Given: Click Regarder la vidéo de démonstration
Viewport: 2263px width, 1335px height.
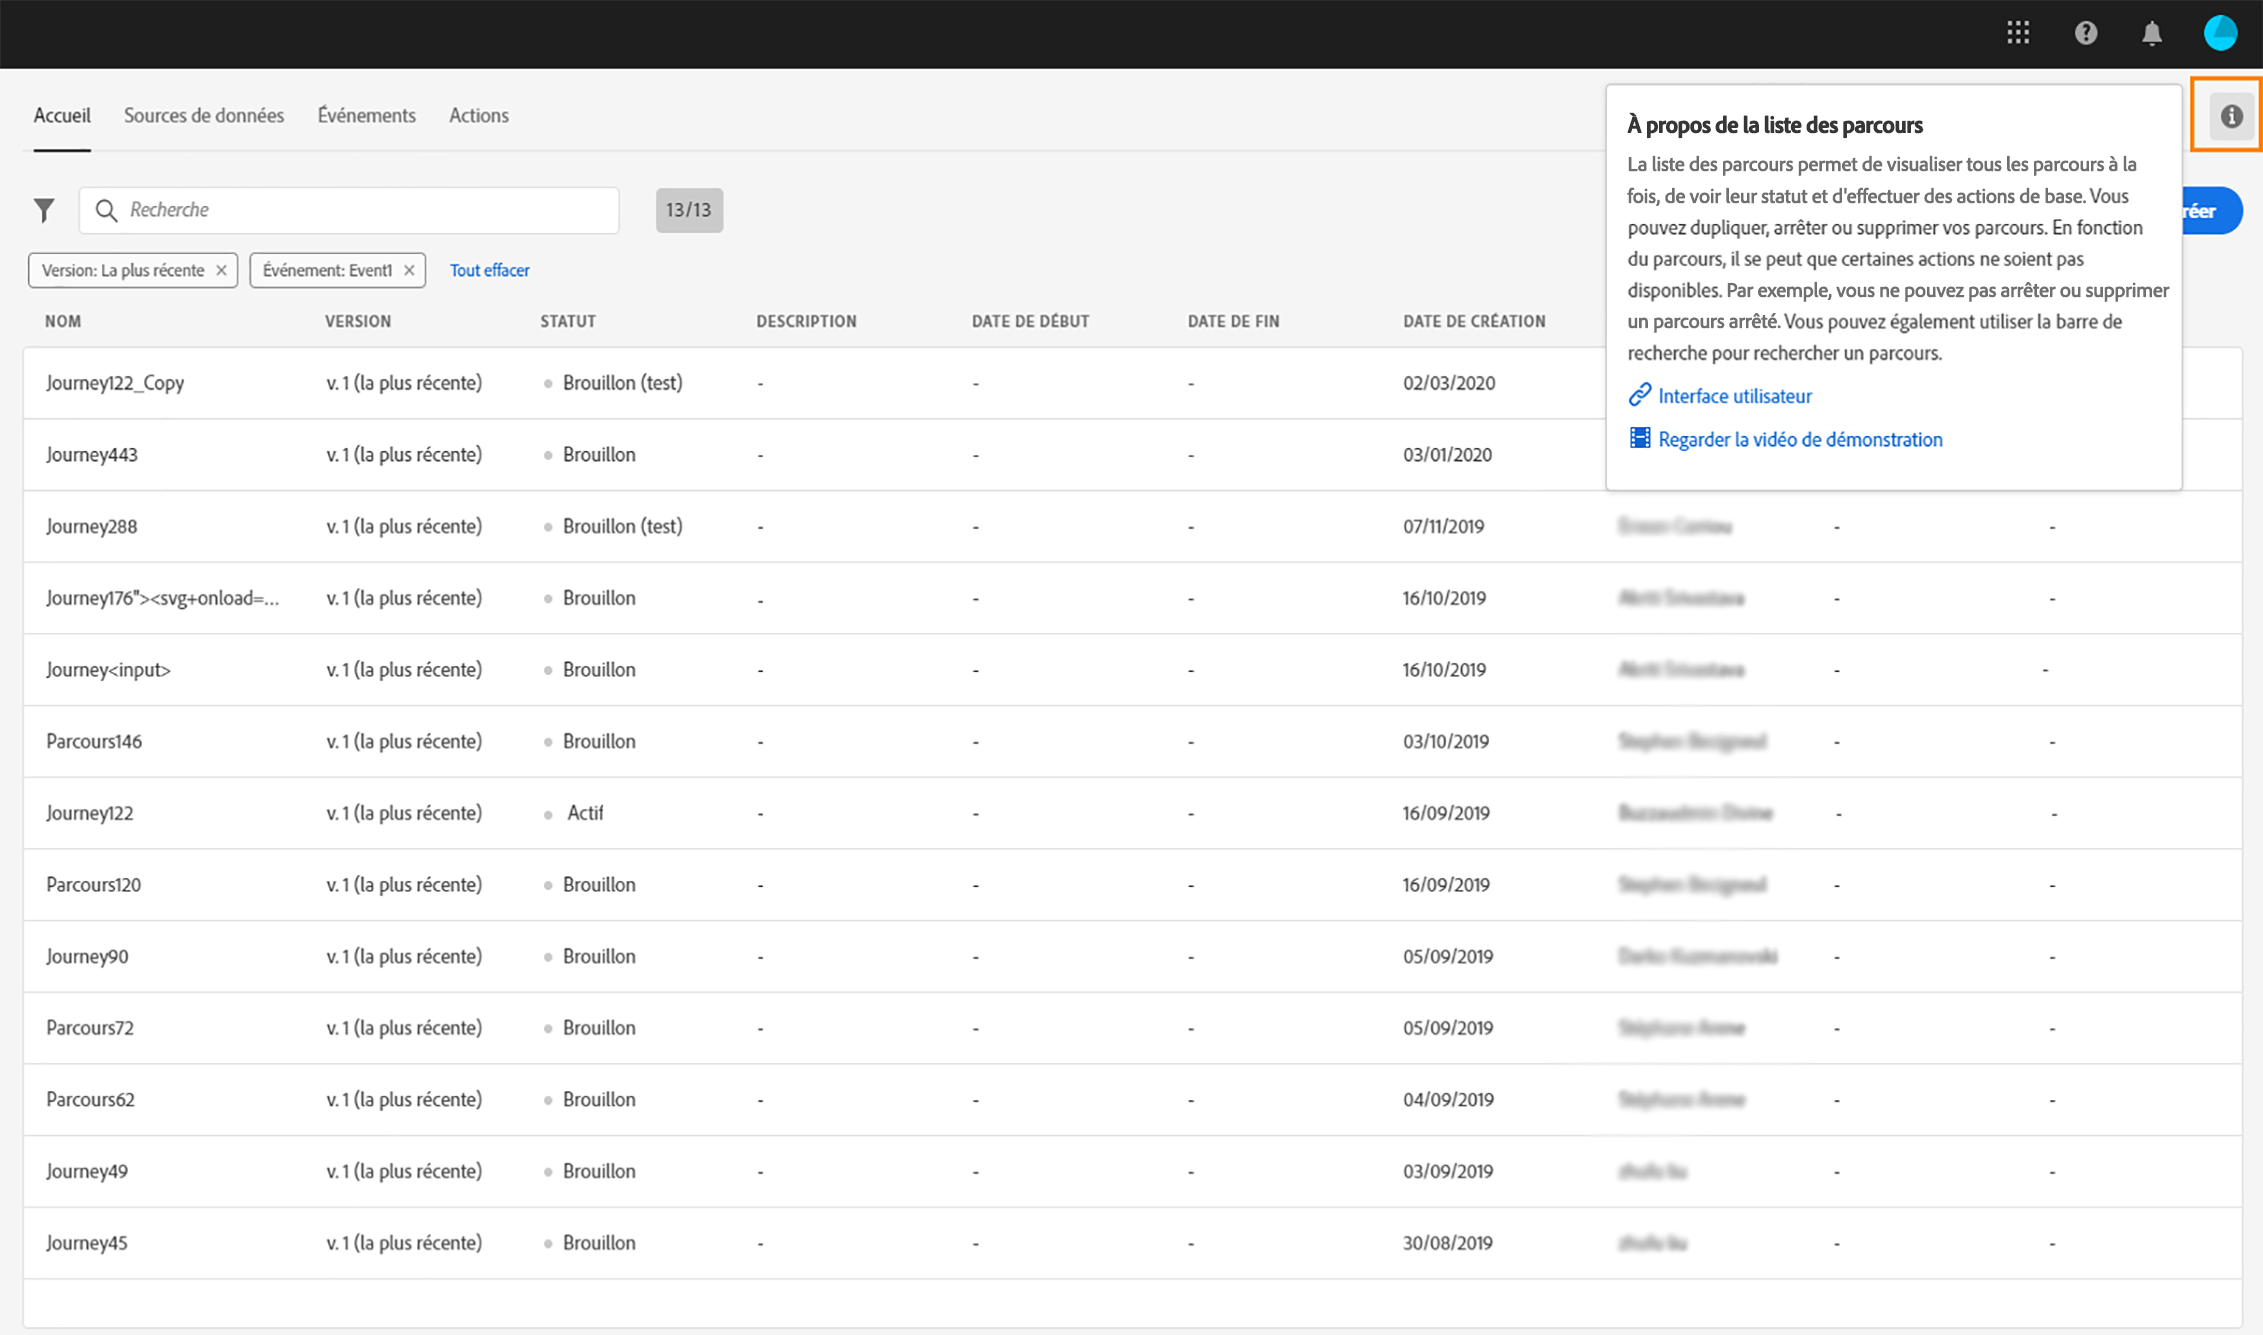Looking at the screenshot, I should coord(1799,439).
